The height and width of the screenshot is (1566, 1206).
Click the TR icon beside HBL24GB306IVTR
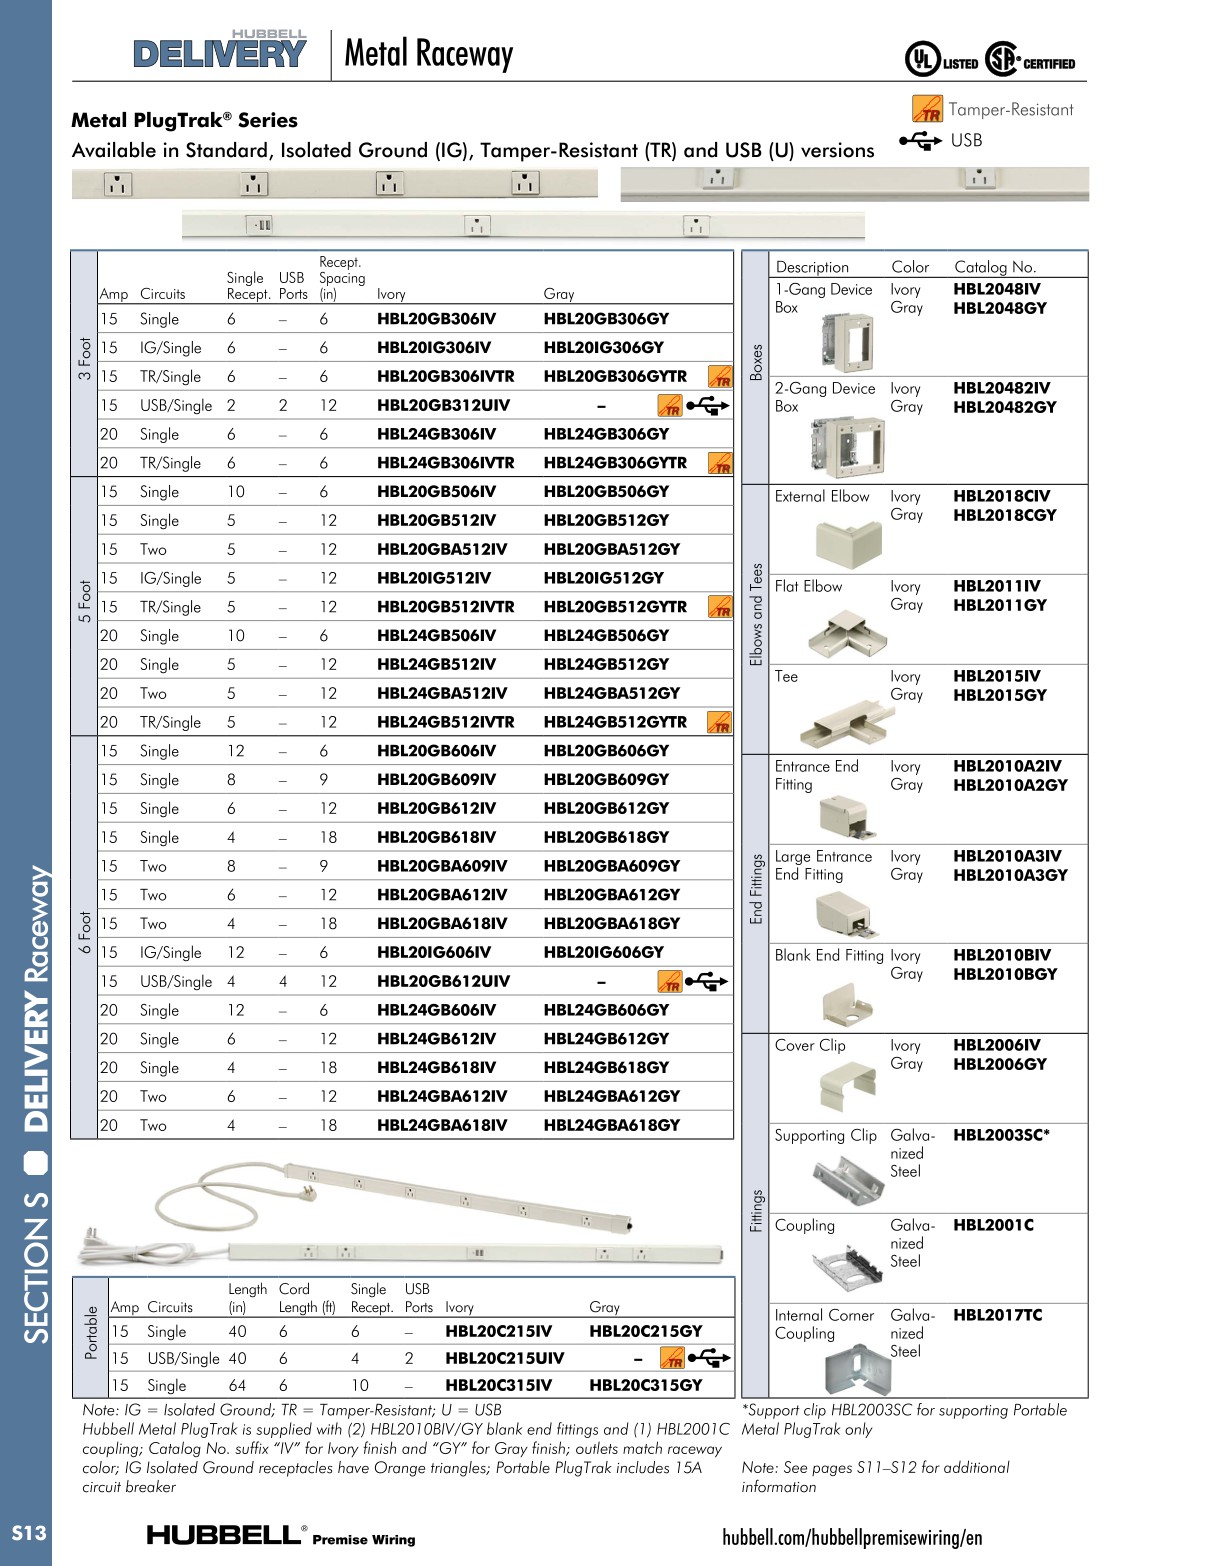coord(719,463)
